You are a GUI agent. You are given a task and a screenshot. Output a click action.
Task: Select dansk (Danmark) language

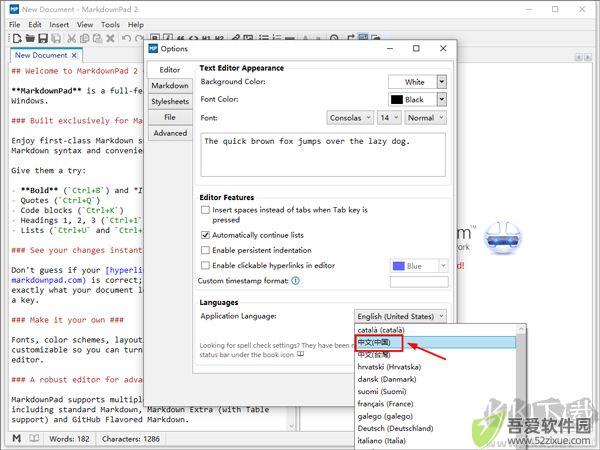(435, 379)
